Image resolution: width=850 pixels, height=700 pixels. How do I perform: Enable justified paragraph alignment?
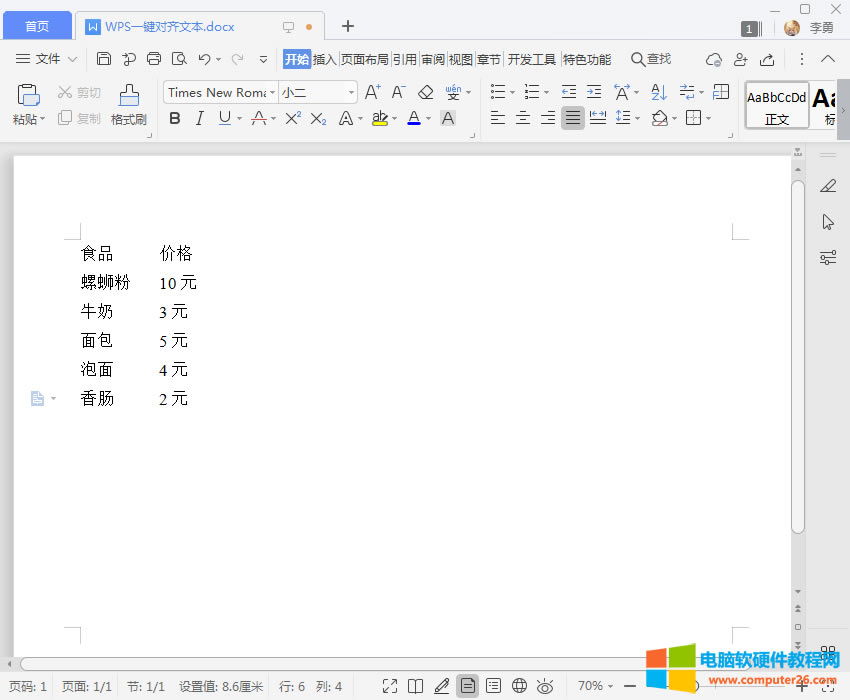(x=572, y=118)
